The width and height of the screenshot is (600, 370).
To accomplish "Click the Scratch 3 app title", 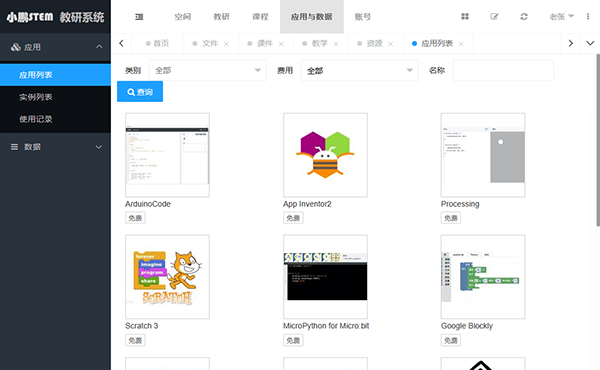I will [x=142, y=326].
